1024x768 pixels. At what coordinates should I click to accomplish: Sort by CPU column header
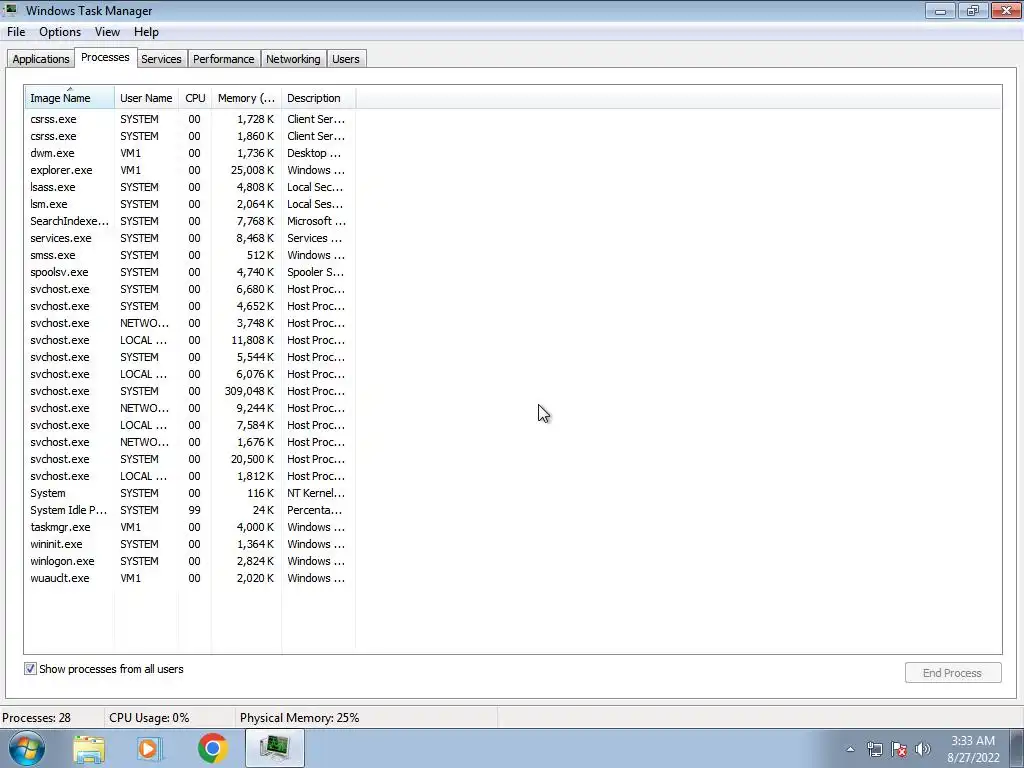[195, 98]
